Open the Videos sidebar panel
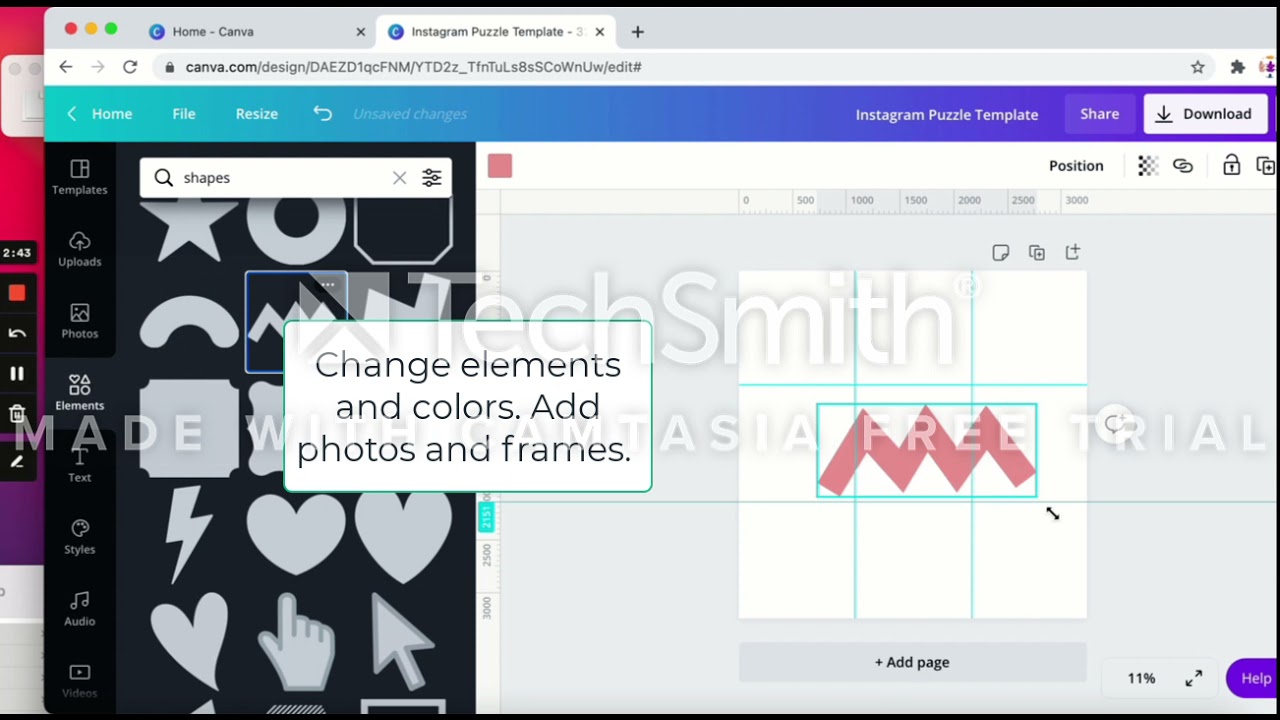Viewport: 1280px width, 720px height. [x=80, y=681]
